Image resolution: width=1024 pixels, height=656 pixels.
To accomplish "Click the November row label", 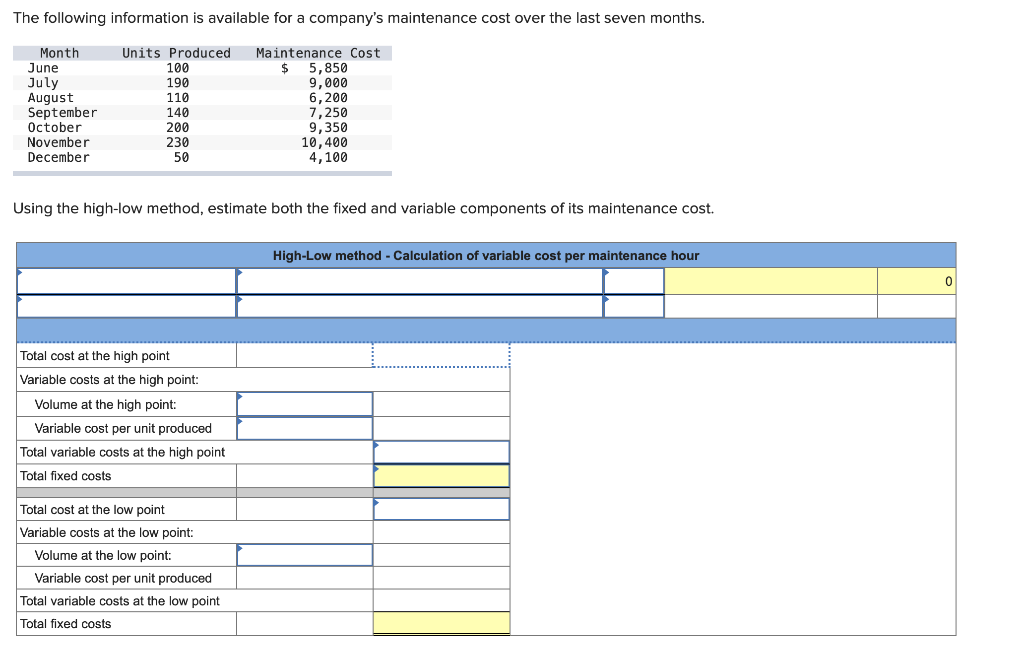I will pos(58,142).
